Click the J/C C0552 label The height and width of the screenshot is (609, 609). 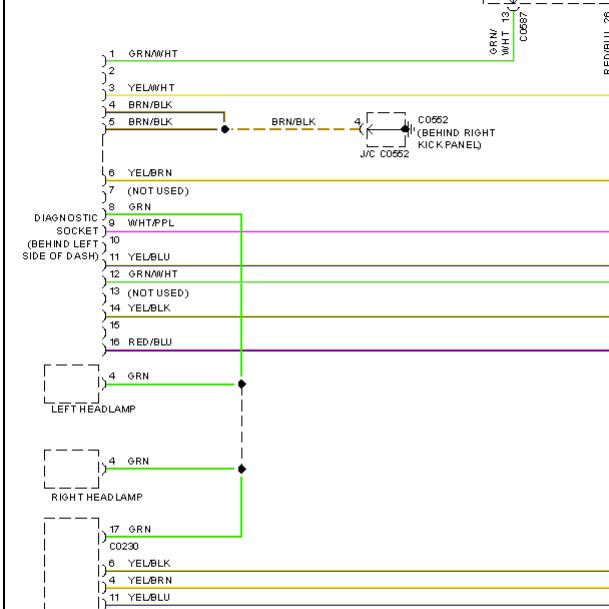385,154
